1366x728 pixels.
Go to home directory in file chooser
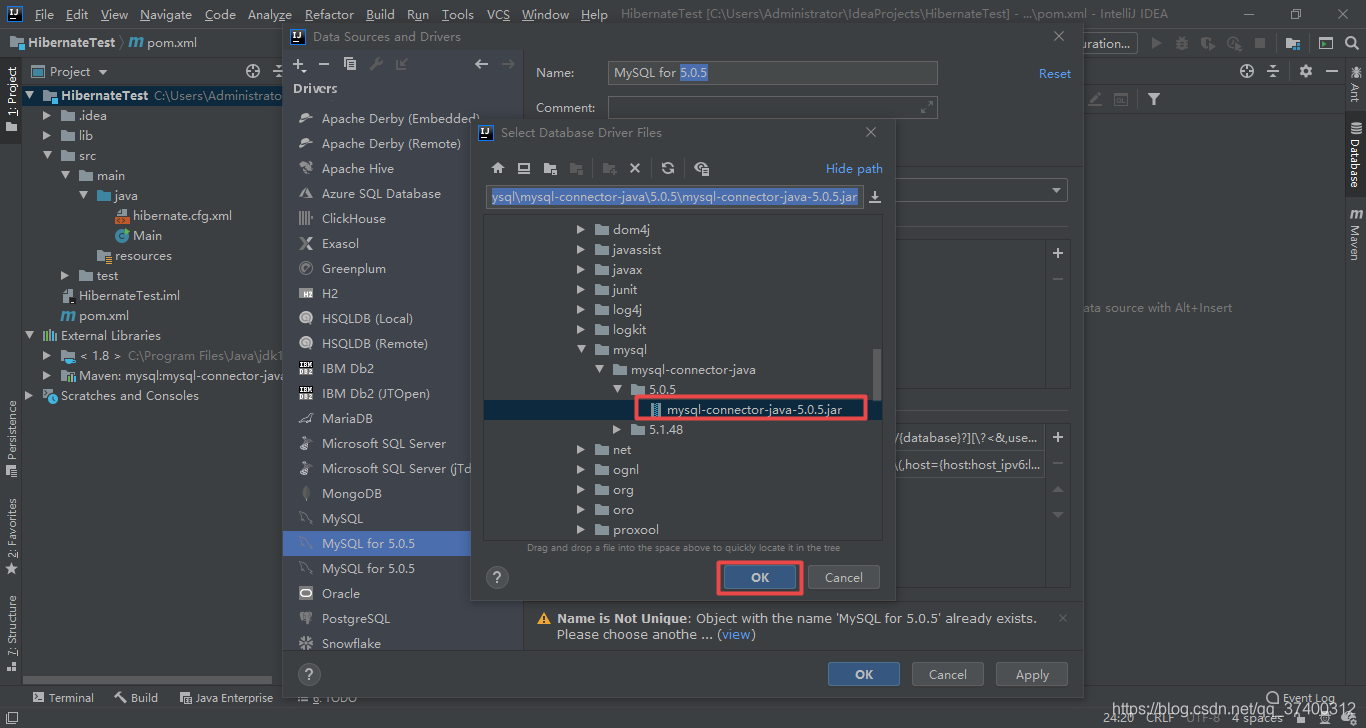point(498,168)
